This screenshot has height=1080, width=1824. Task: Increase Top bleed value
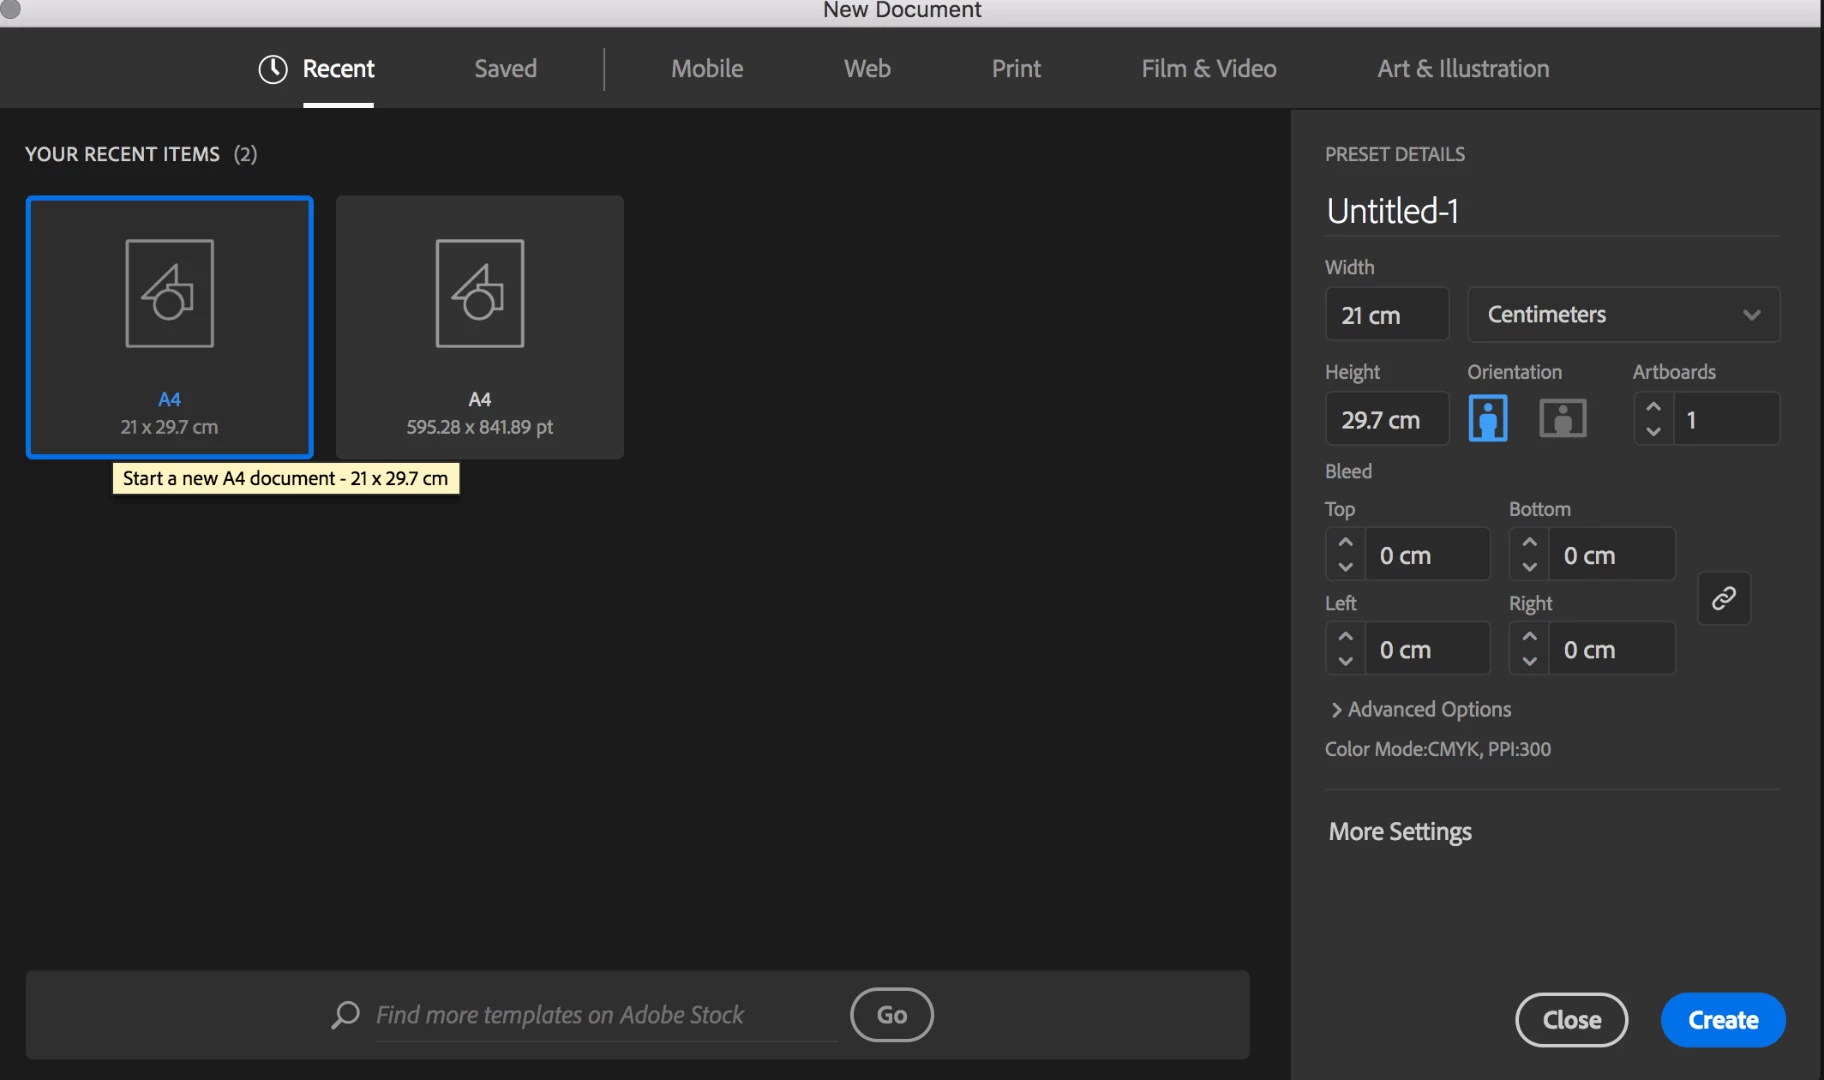[x=1346, y=542]
